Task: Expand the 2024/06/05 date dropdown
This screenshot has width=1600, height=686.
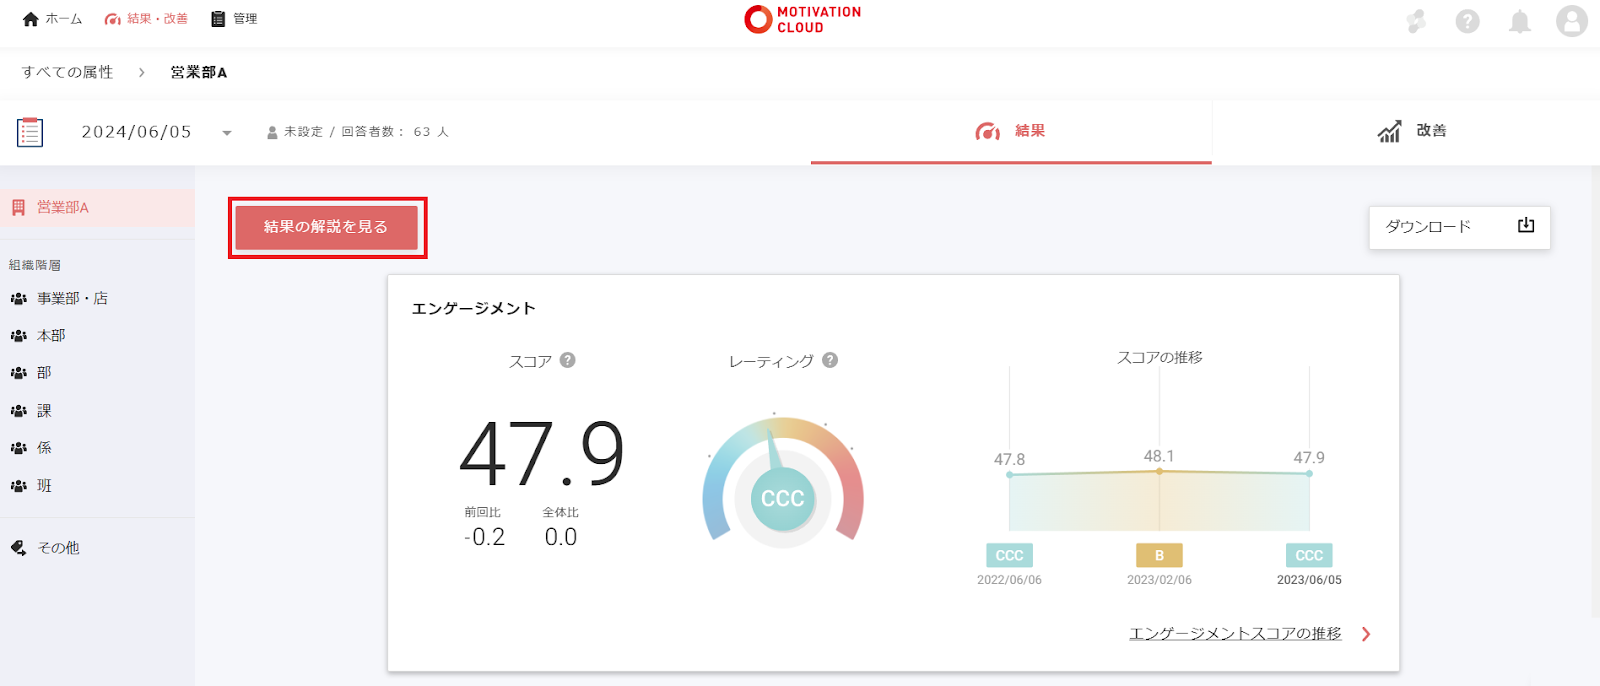Action: (227, 133)
